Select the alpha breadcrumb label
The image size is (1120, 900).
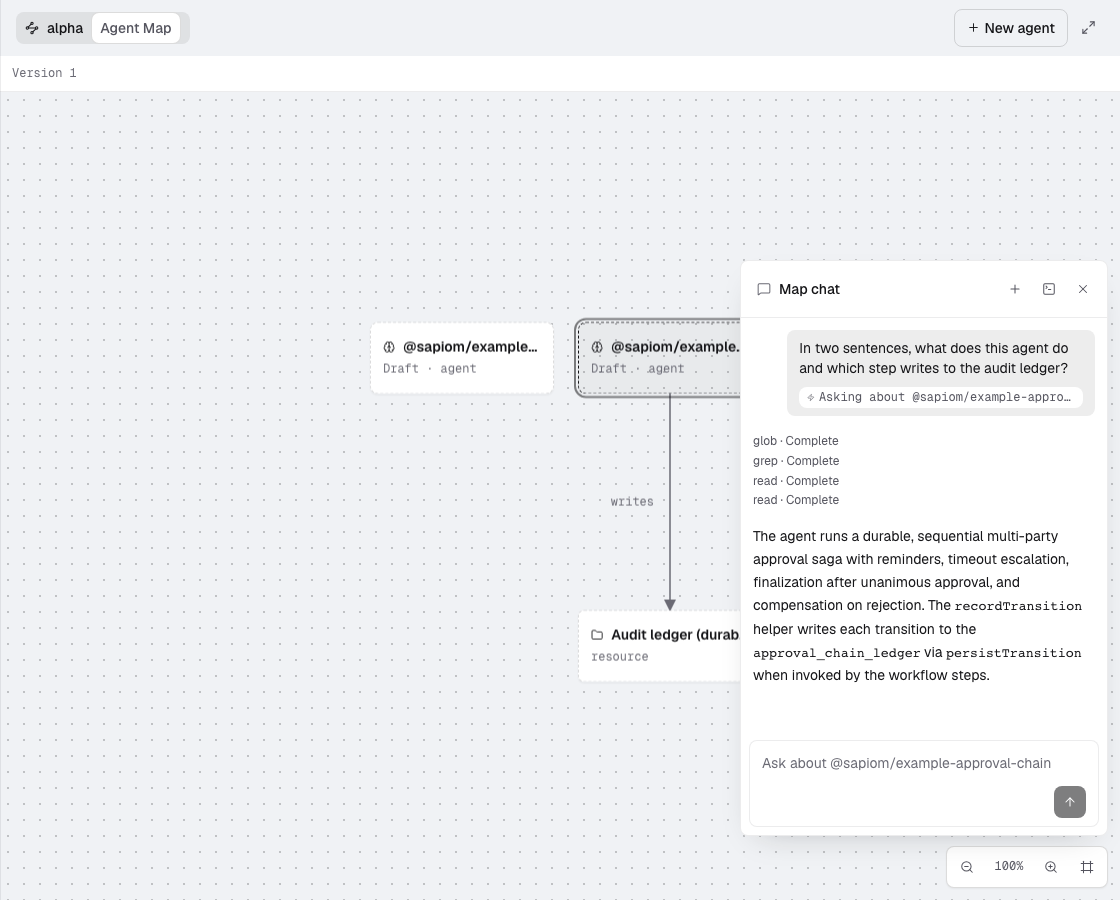point(65,29)
